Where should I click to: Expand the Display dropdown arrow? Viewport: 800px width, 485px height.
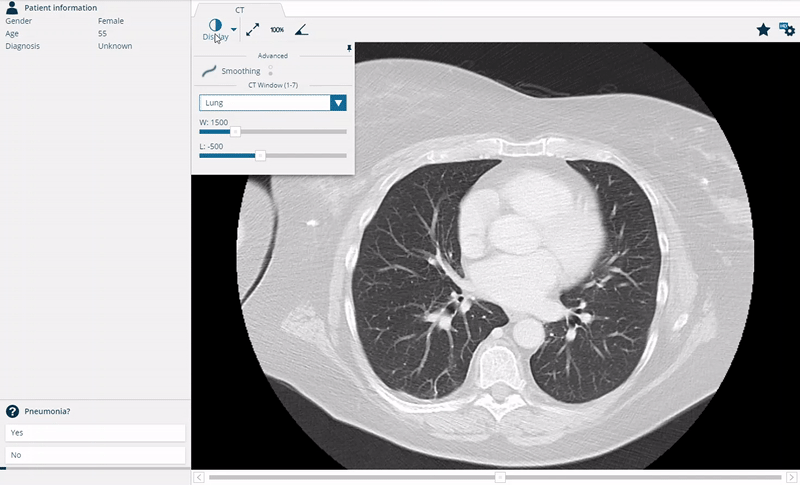coord(234,30)
